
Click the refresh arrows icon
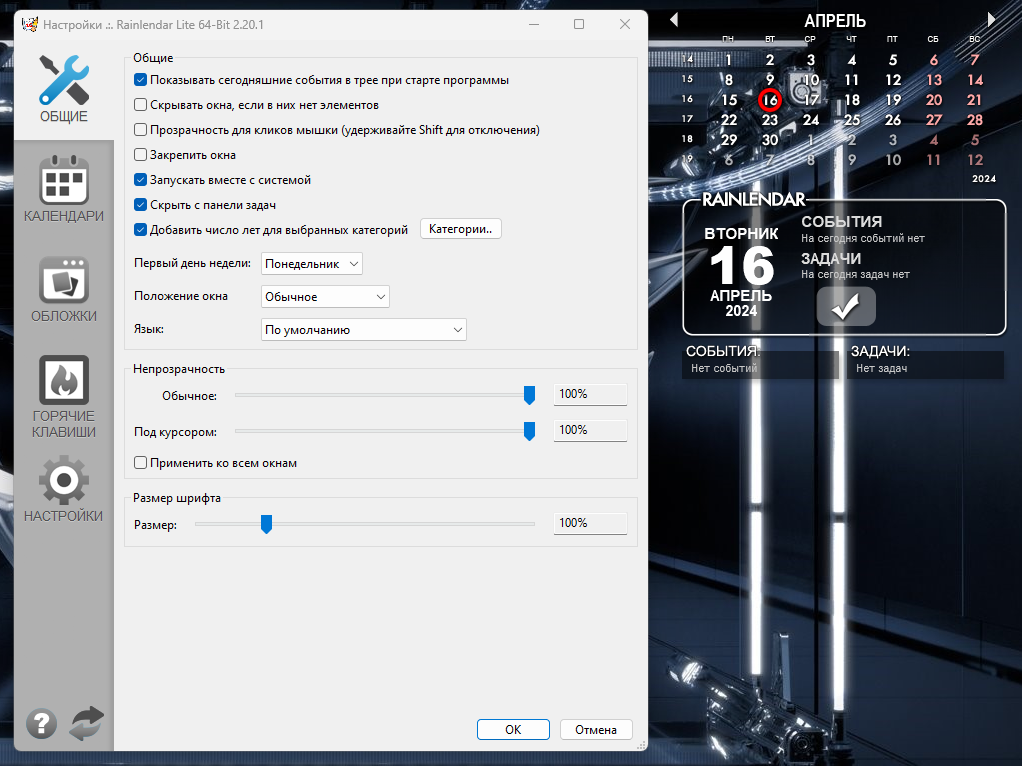point(87,723)
